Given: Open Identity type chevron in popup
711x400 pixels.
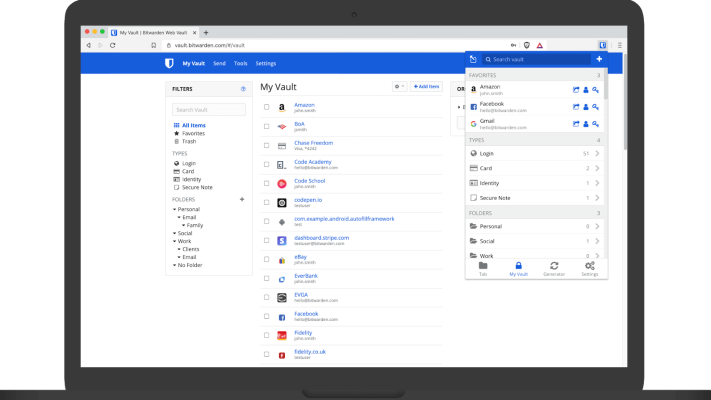Looking at the screenshot, I should [597, 183].
